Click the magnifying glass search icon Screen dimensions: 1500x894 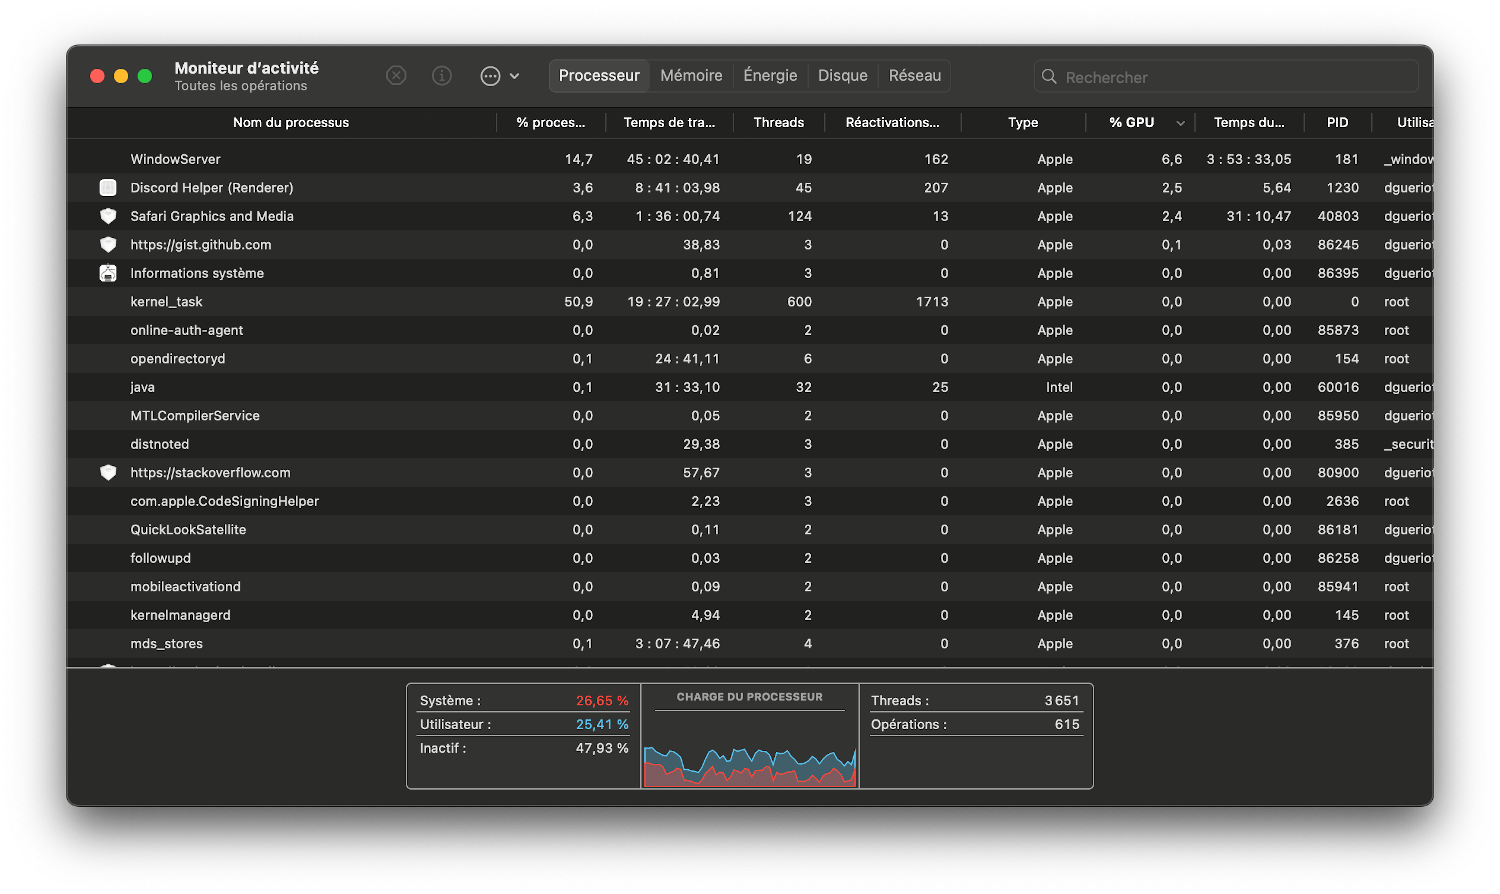click(x=1049, y=77)
